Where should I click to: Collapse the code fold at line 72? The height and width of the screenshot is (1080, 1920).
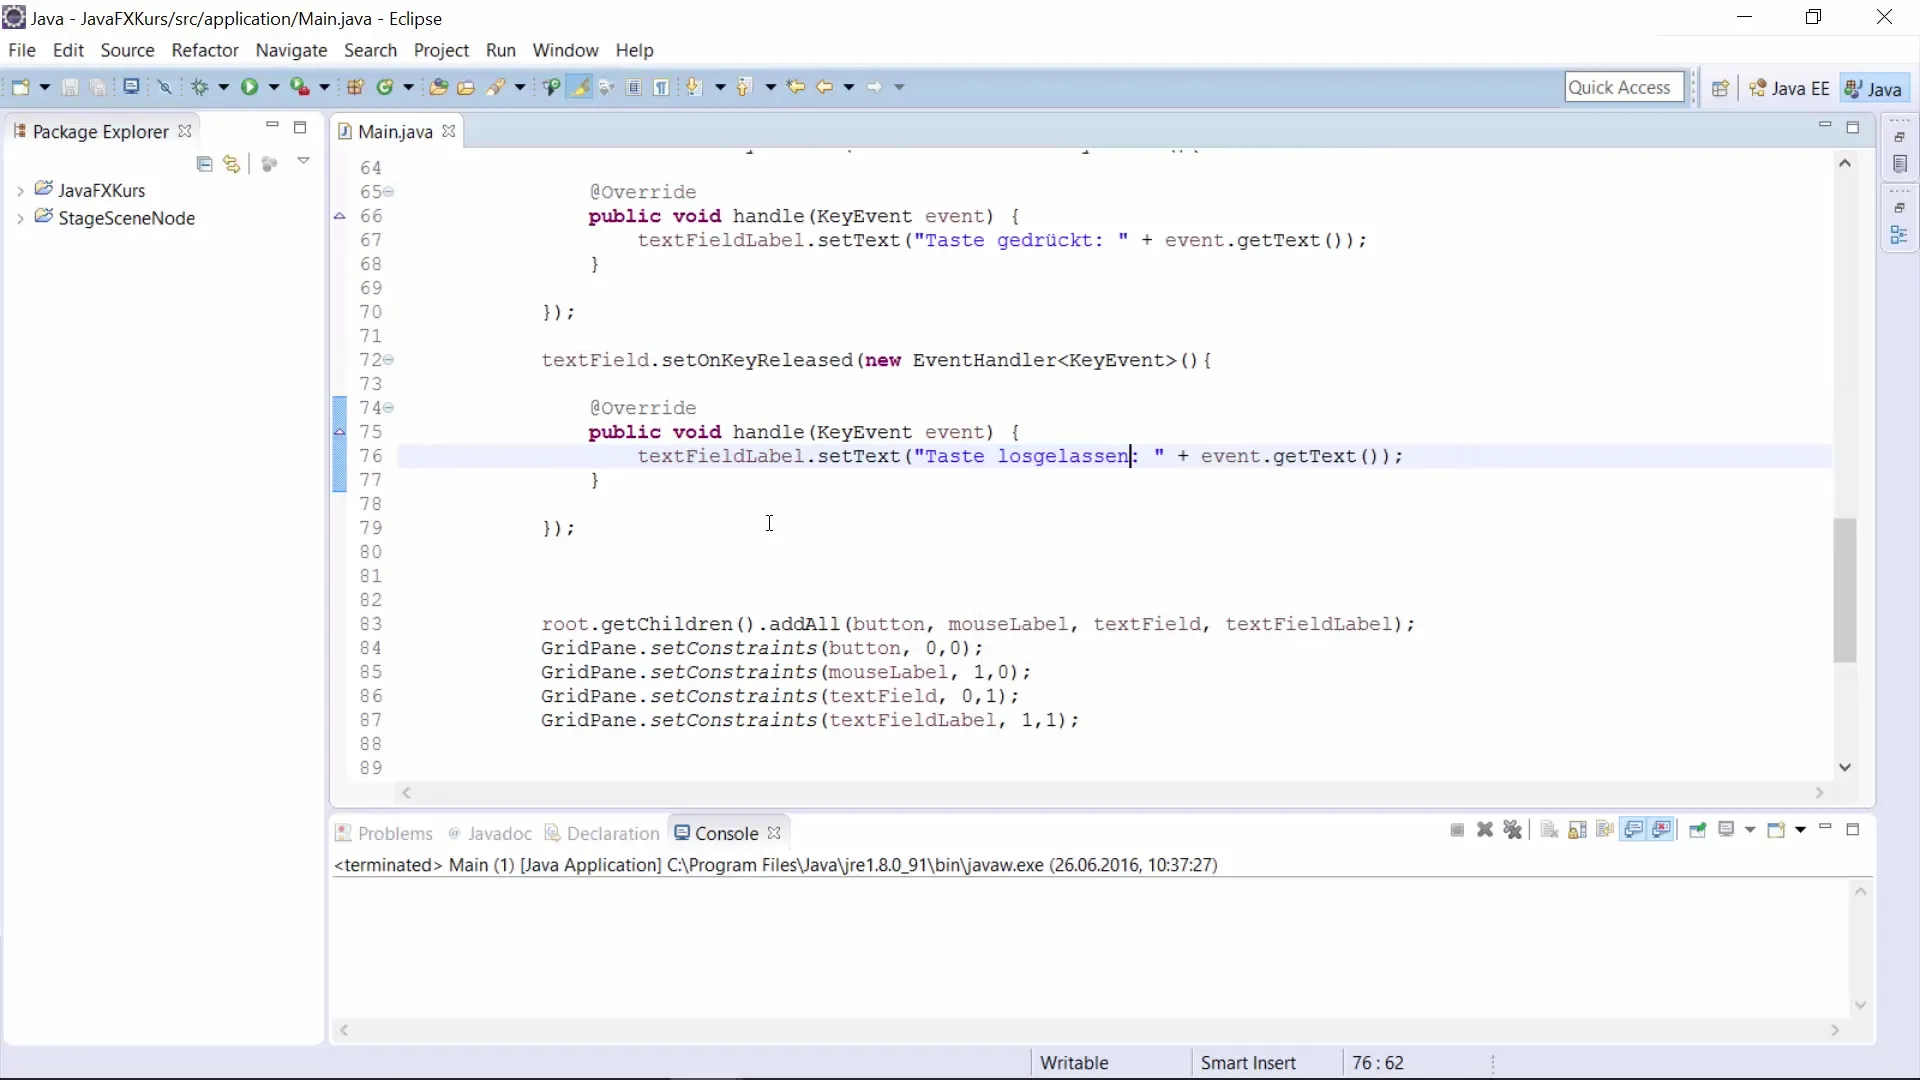[389, 360]
